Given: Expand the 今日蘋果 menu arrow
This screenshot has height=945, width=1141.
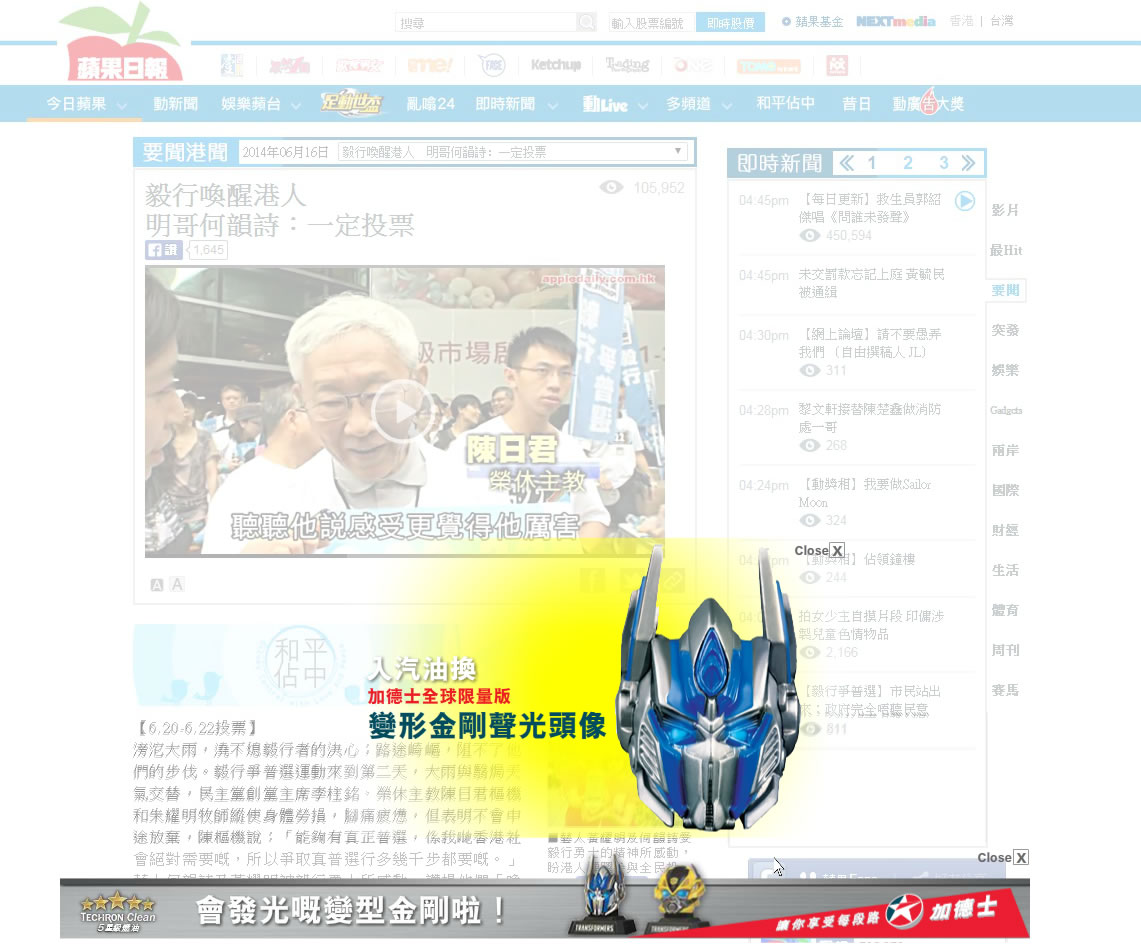Looking at the screenshot, I should [x=122, y=105].
